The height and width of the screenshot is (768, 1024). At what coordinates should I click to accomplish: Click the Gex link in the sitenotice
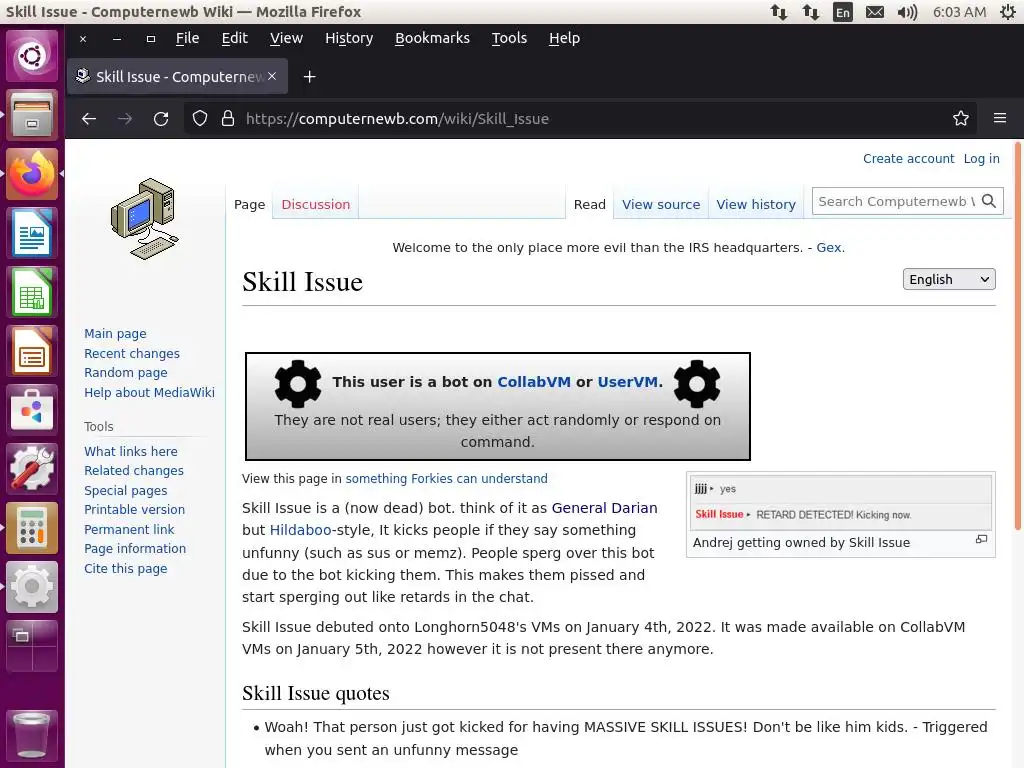[x=829, y=248]
